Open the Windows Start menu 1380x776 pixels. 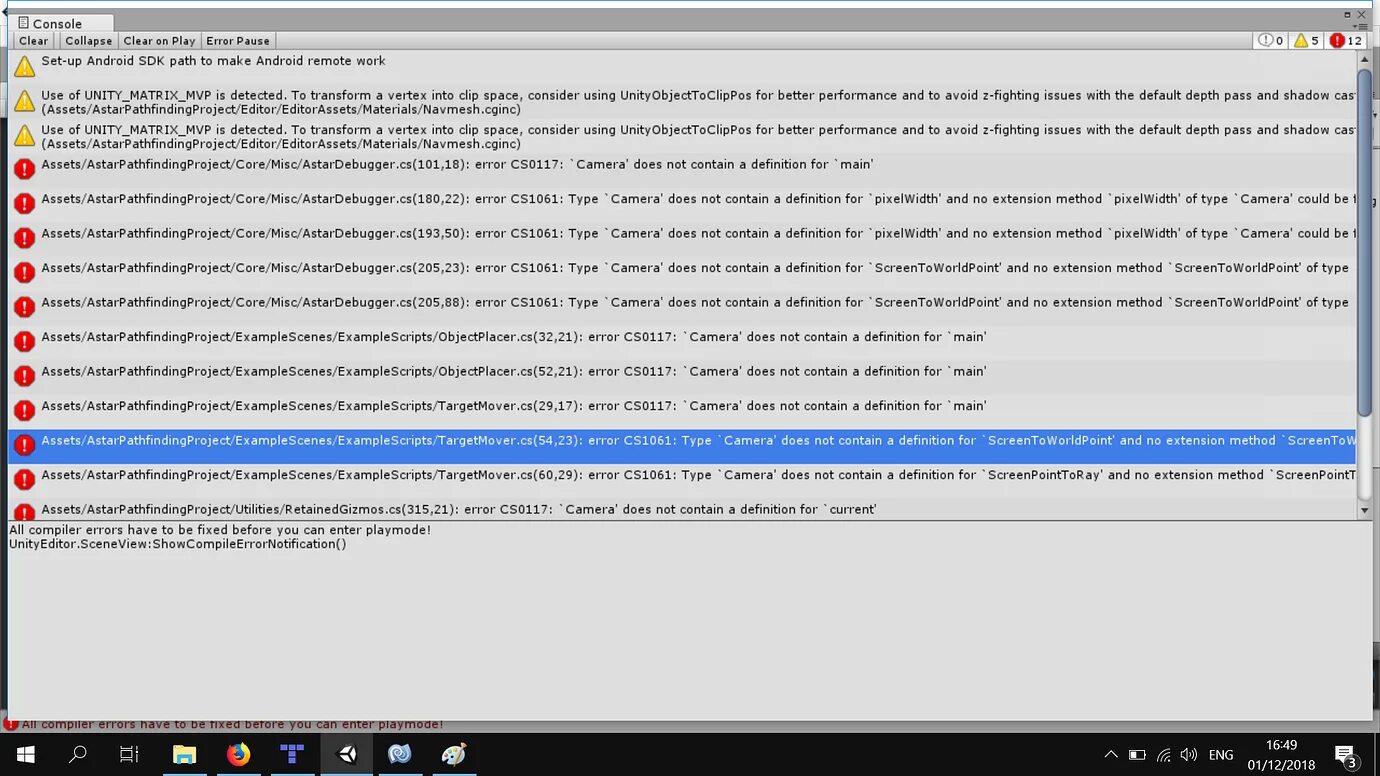[25, 754]
